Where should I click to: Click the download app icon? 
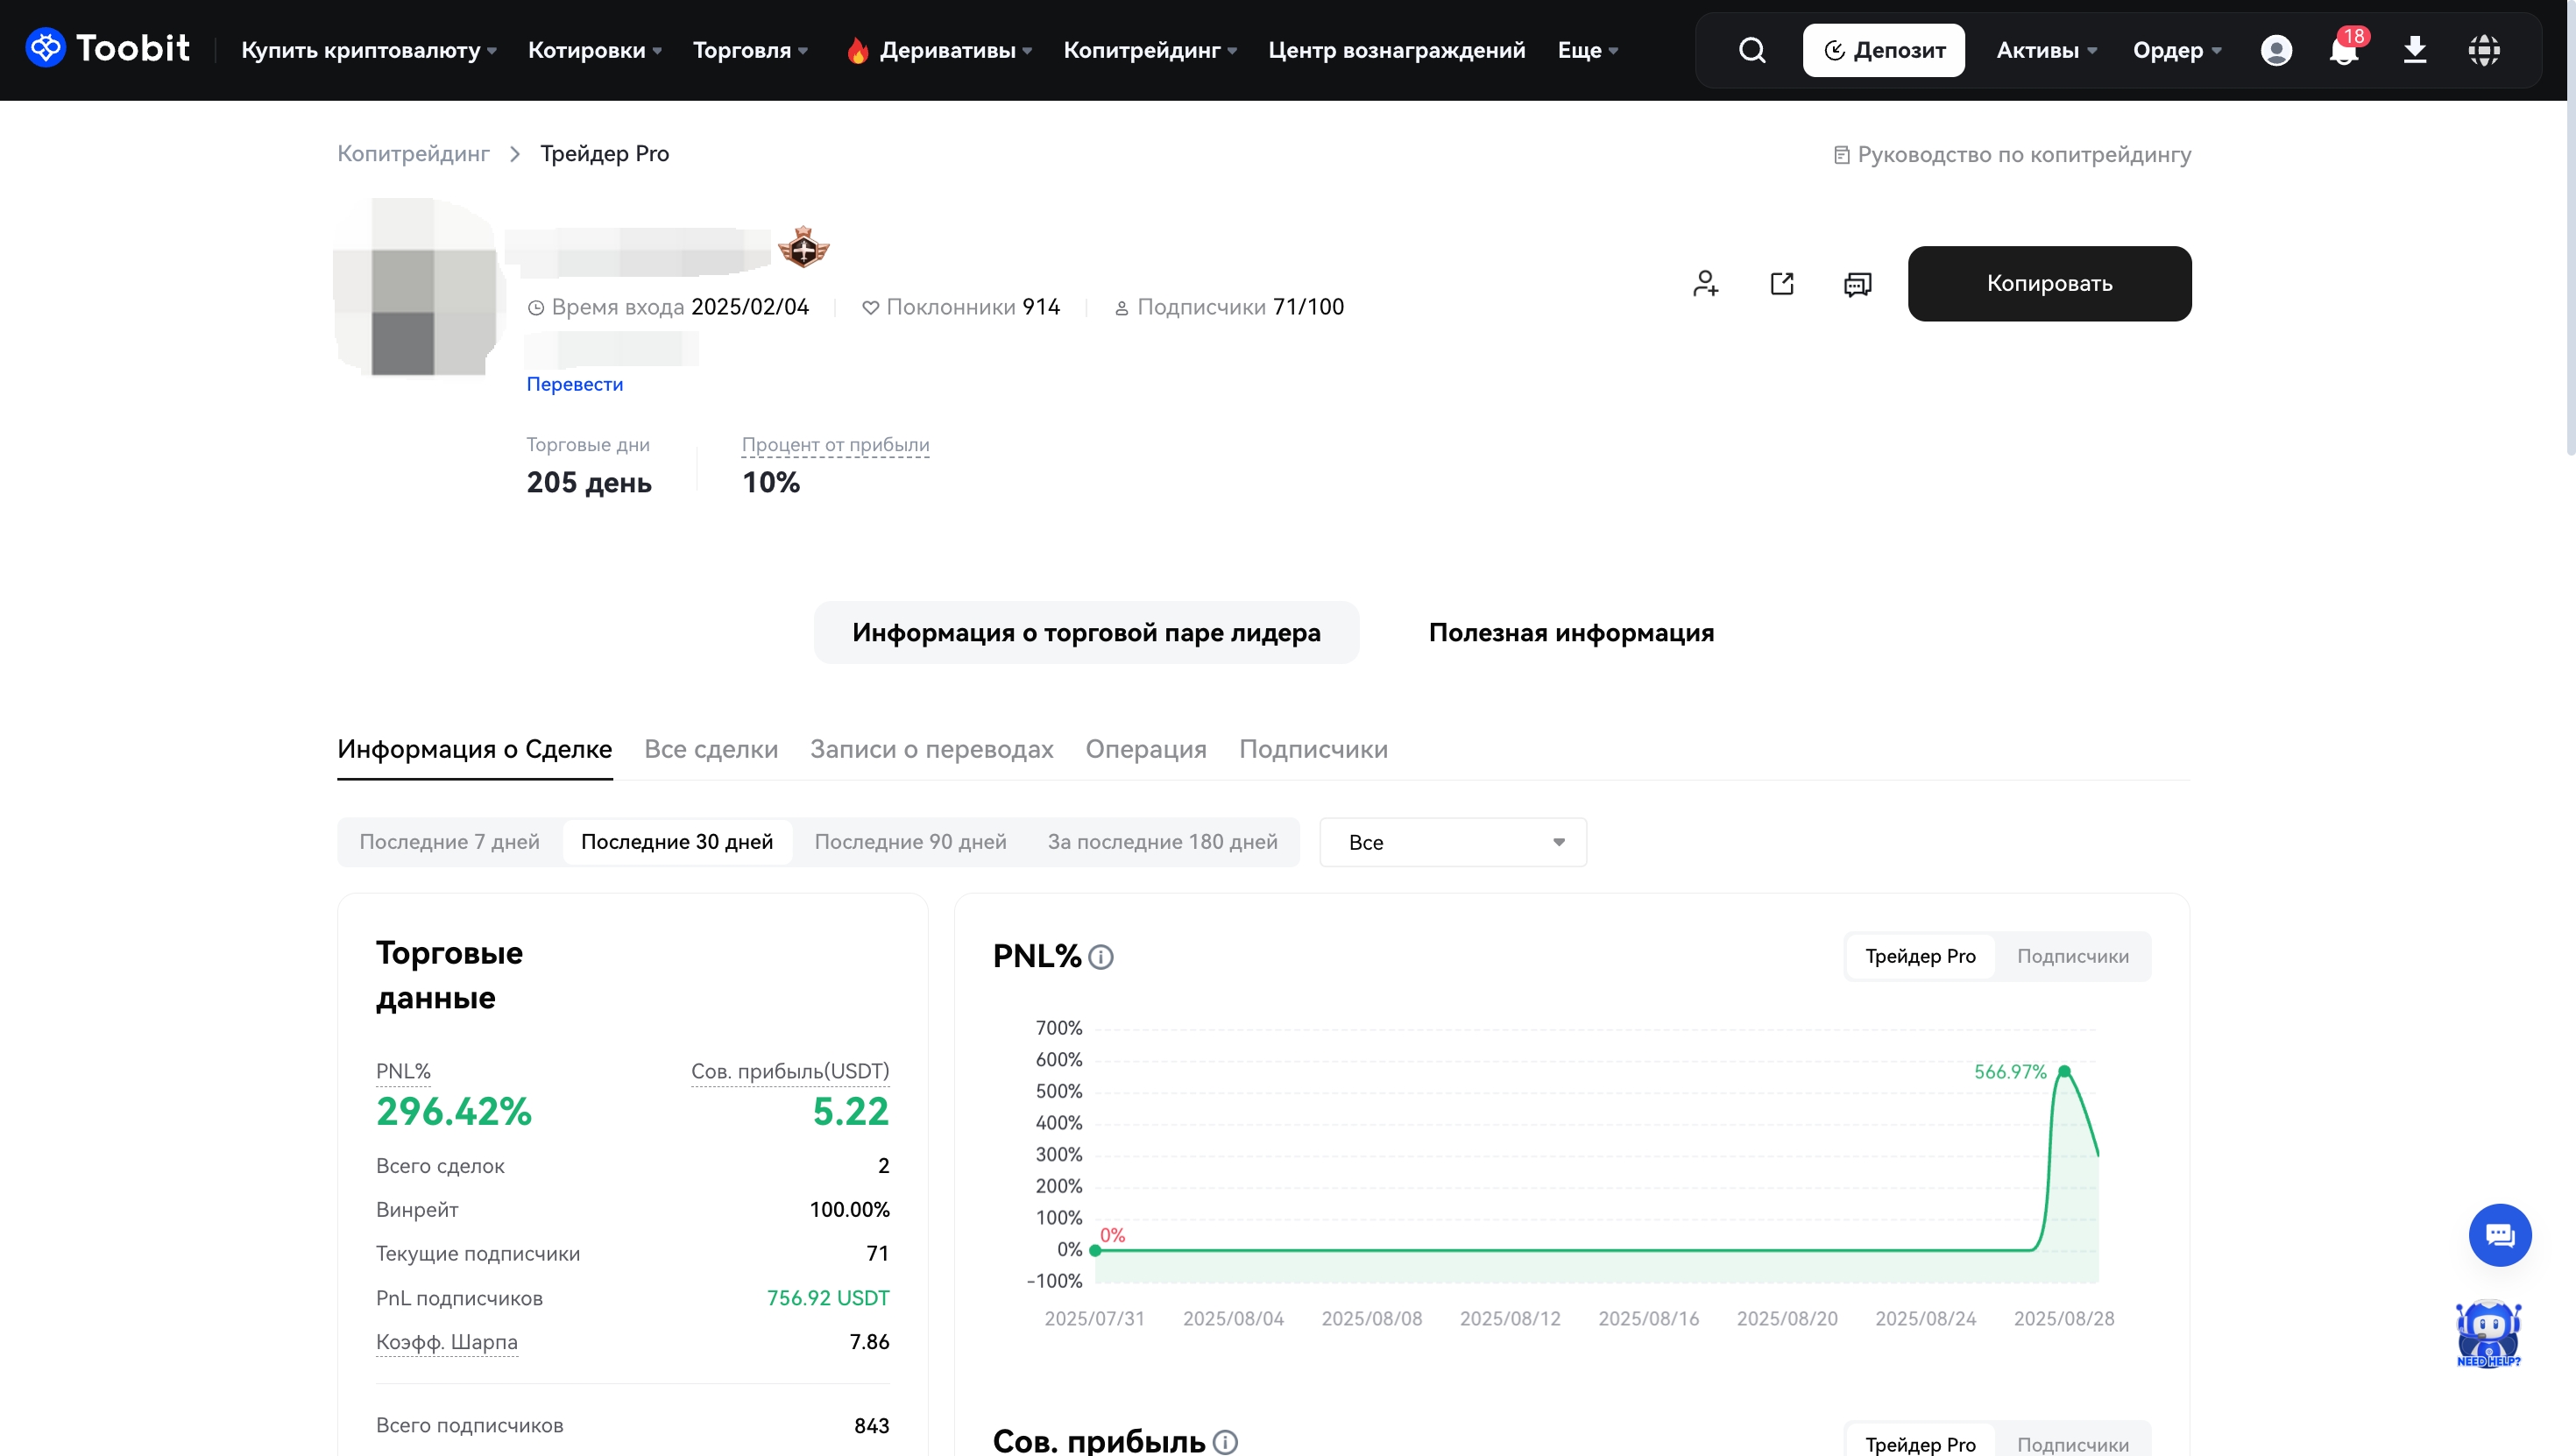coord(2414,50)
